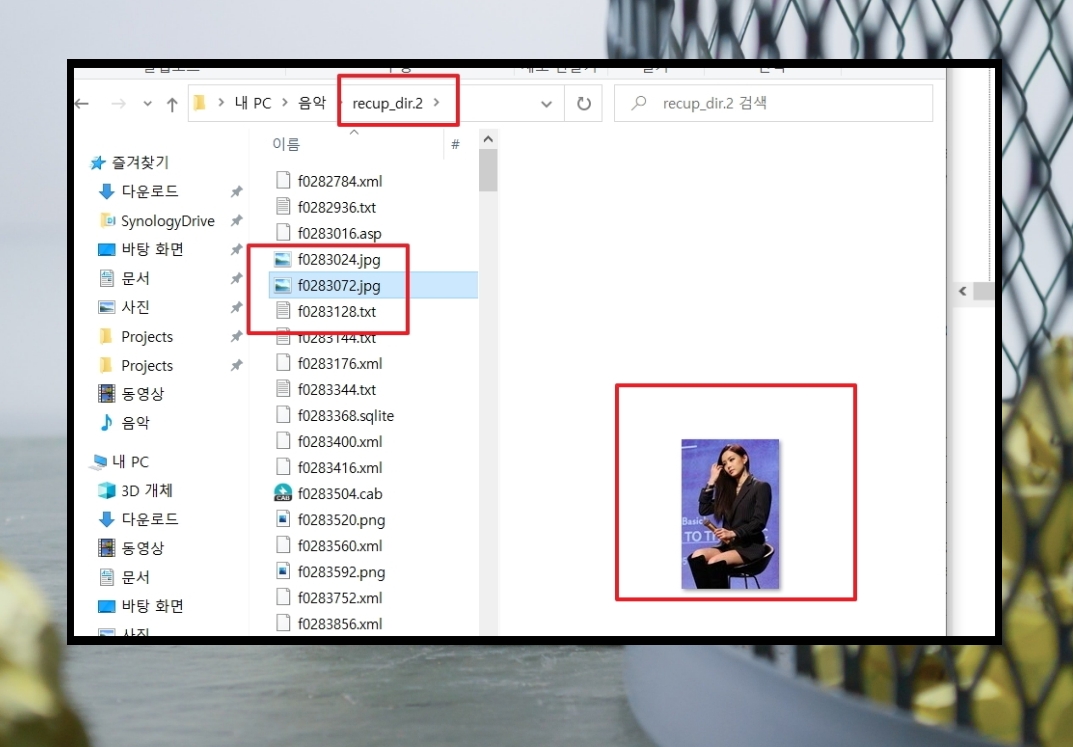The image size is (1073, 747).
Task: Refresh the recup_dir.2 folder
Action: pos(584,104)
